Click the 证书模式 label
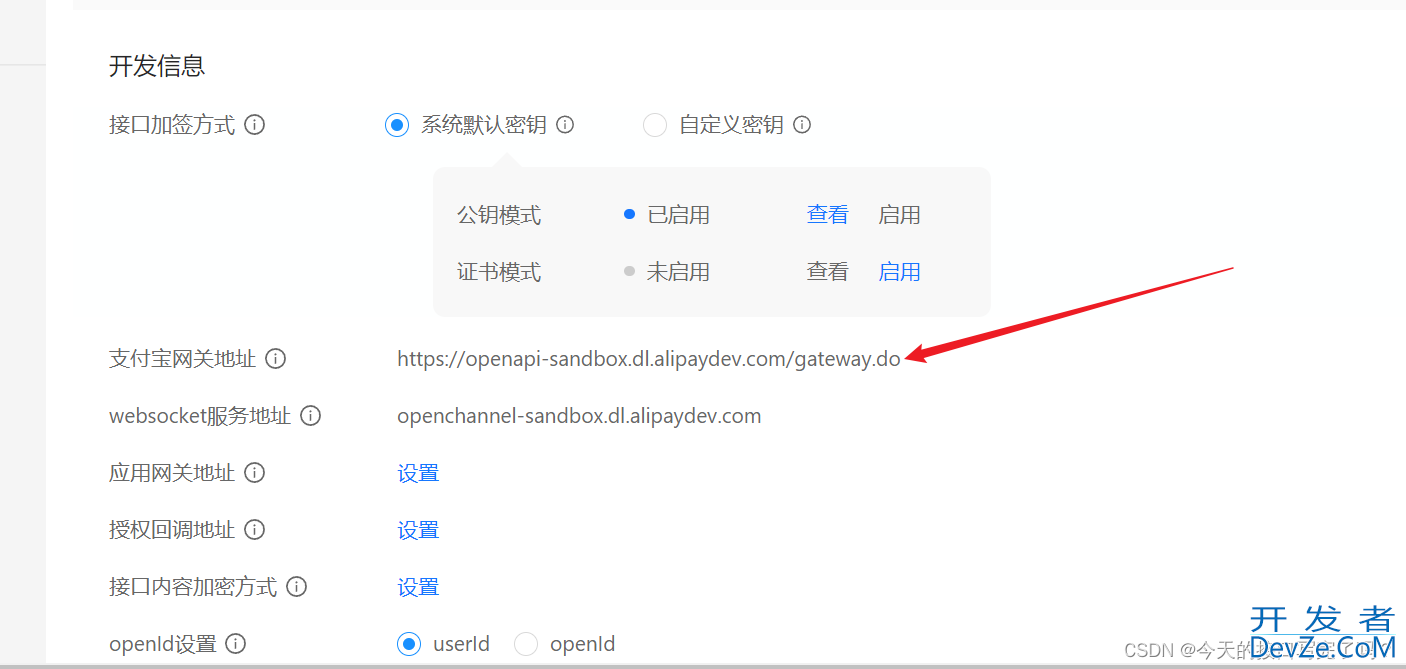 [x=499, y=272]
